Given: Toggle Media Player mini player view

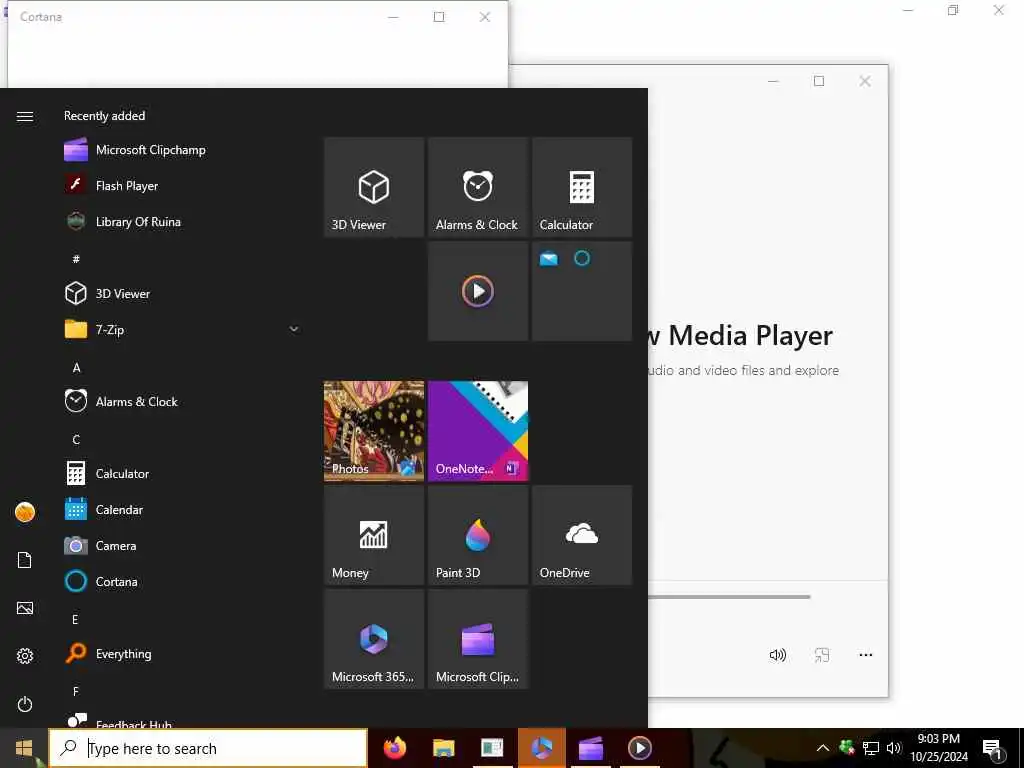Looking at the screenshot, I should point(822,655).
